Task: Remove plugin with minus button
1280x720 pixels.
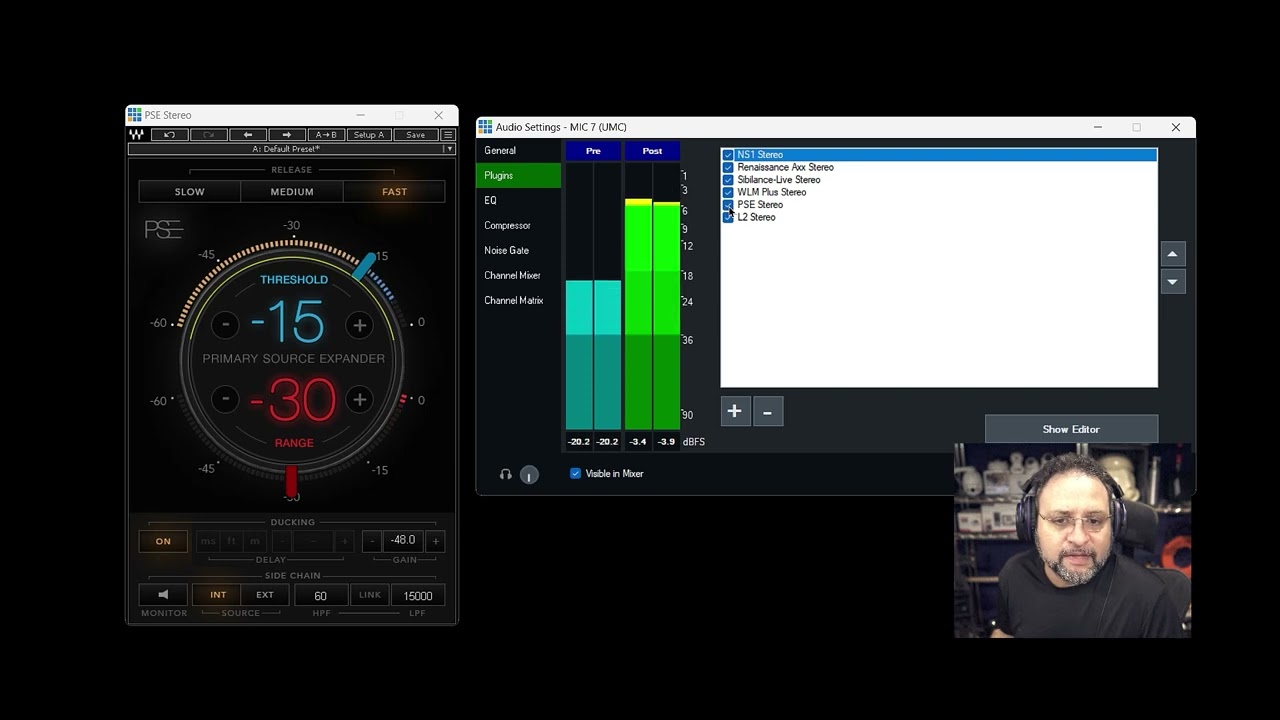Action: [767, 411]
